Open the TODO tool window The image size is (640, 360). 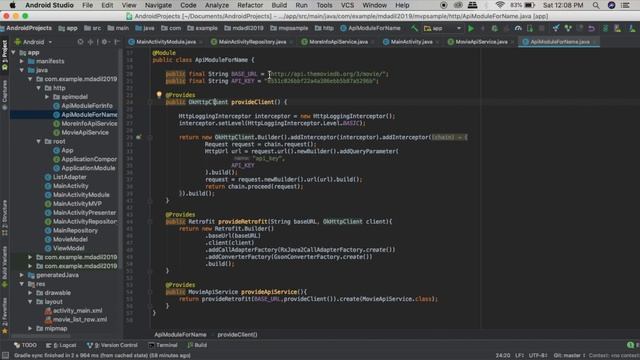(25, 345)
